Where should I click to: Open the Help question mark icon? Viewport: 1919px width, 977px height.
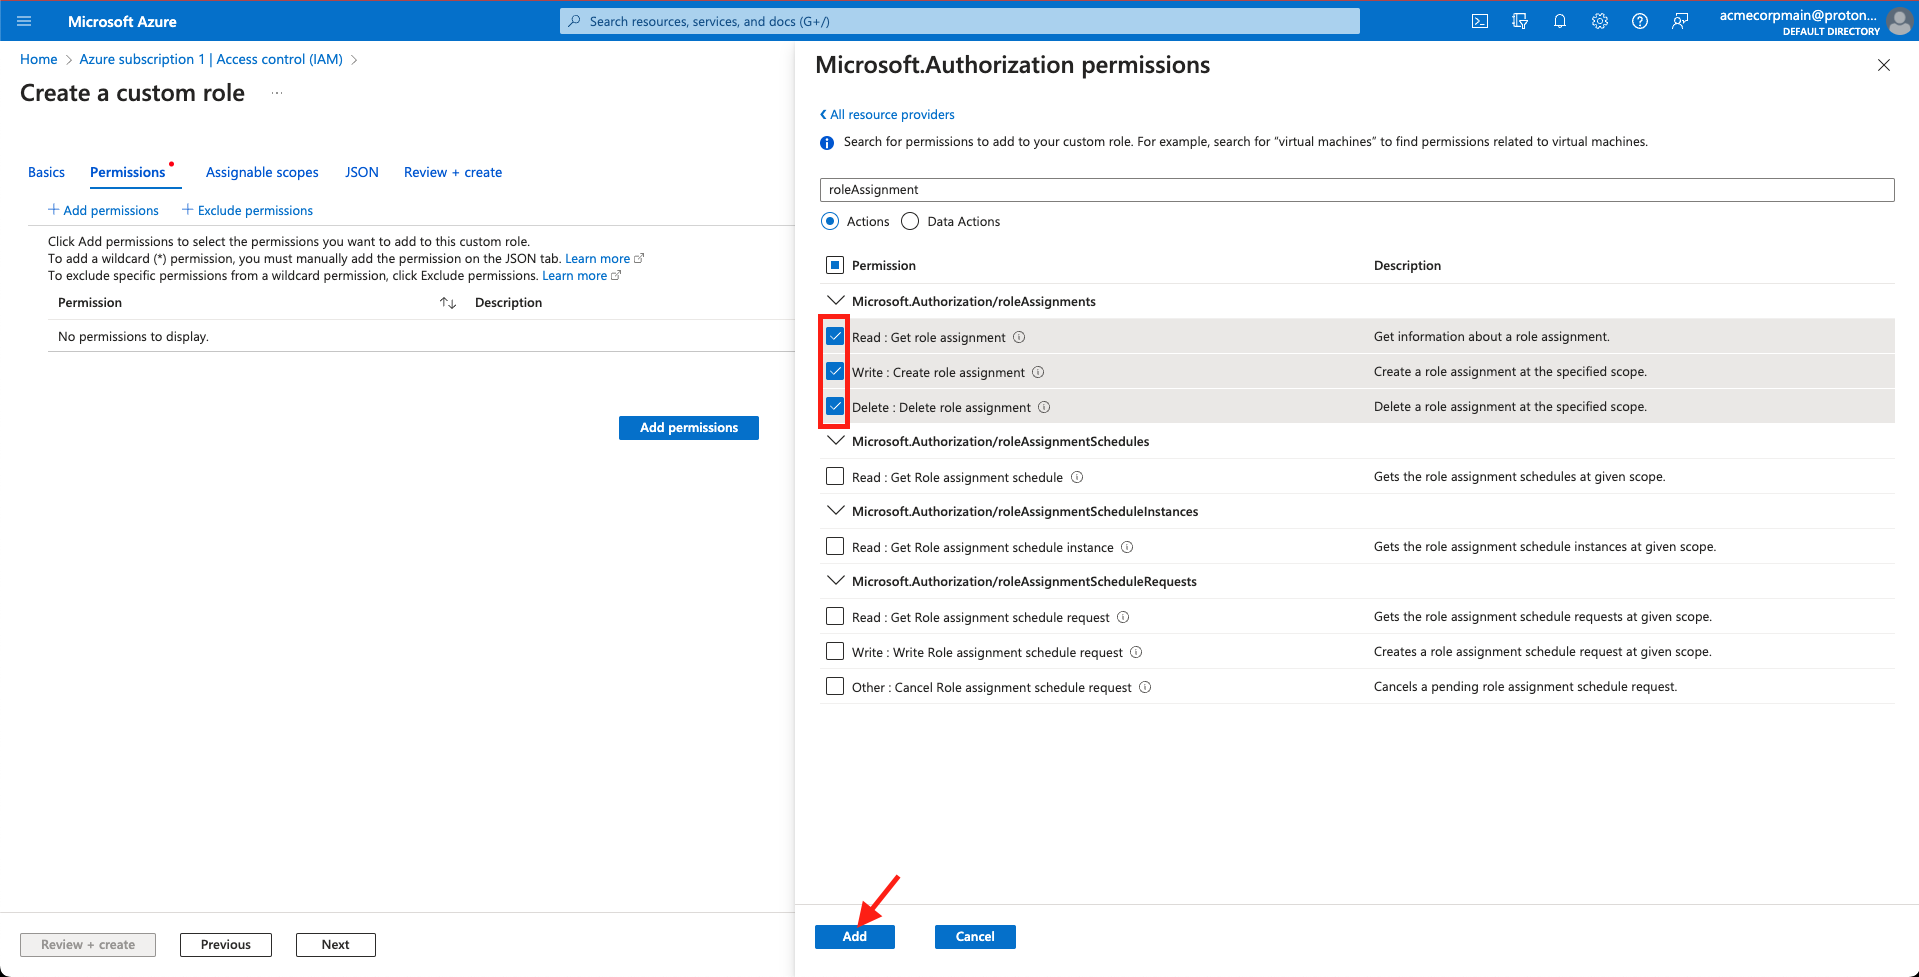[1640, 21]
